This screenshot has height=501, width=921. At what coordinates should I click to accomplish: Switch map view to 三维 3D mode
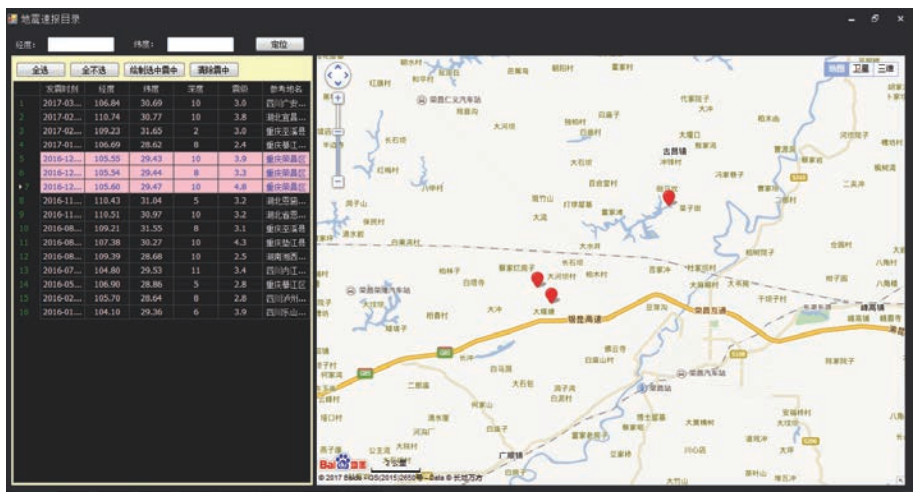(885, 69)
